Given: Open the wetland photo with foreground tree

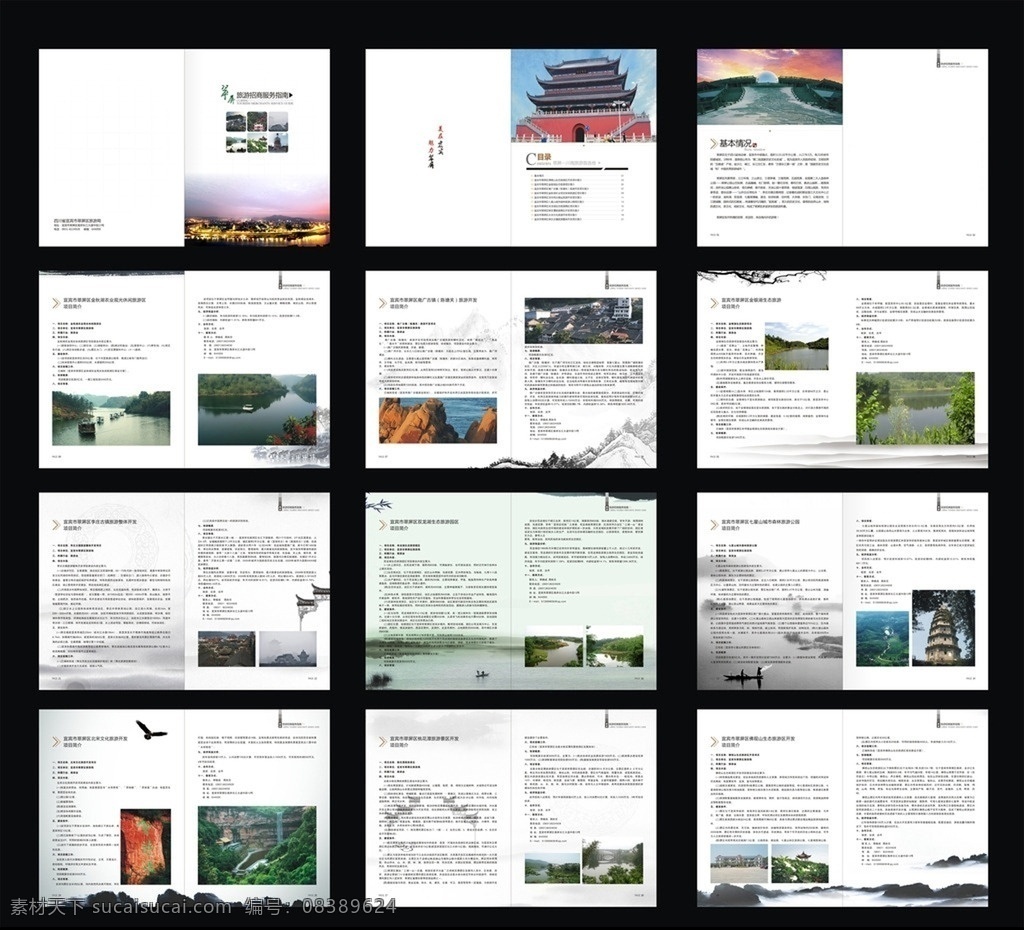Looking at the screenshot, I should (x=615, y=646).
